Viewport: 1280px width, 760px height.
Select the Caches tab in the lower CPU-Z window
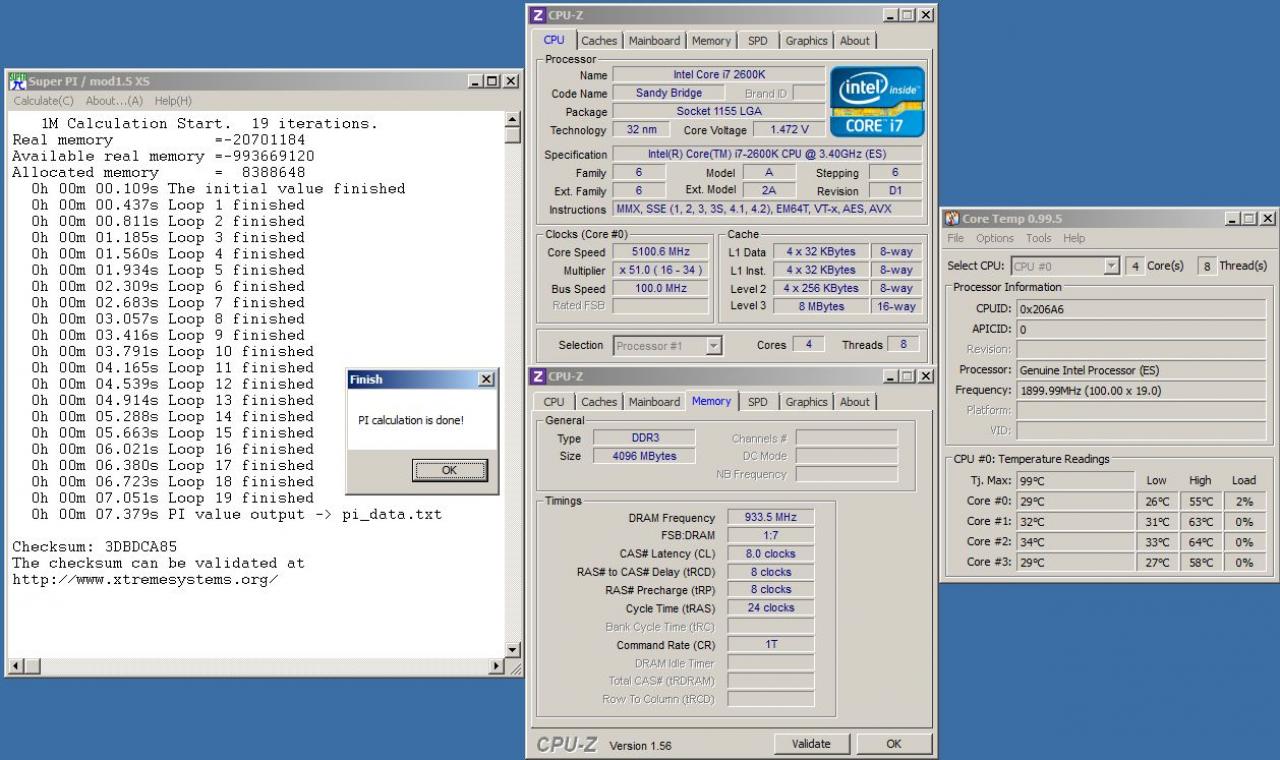tap(599, 402)
